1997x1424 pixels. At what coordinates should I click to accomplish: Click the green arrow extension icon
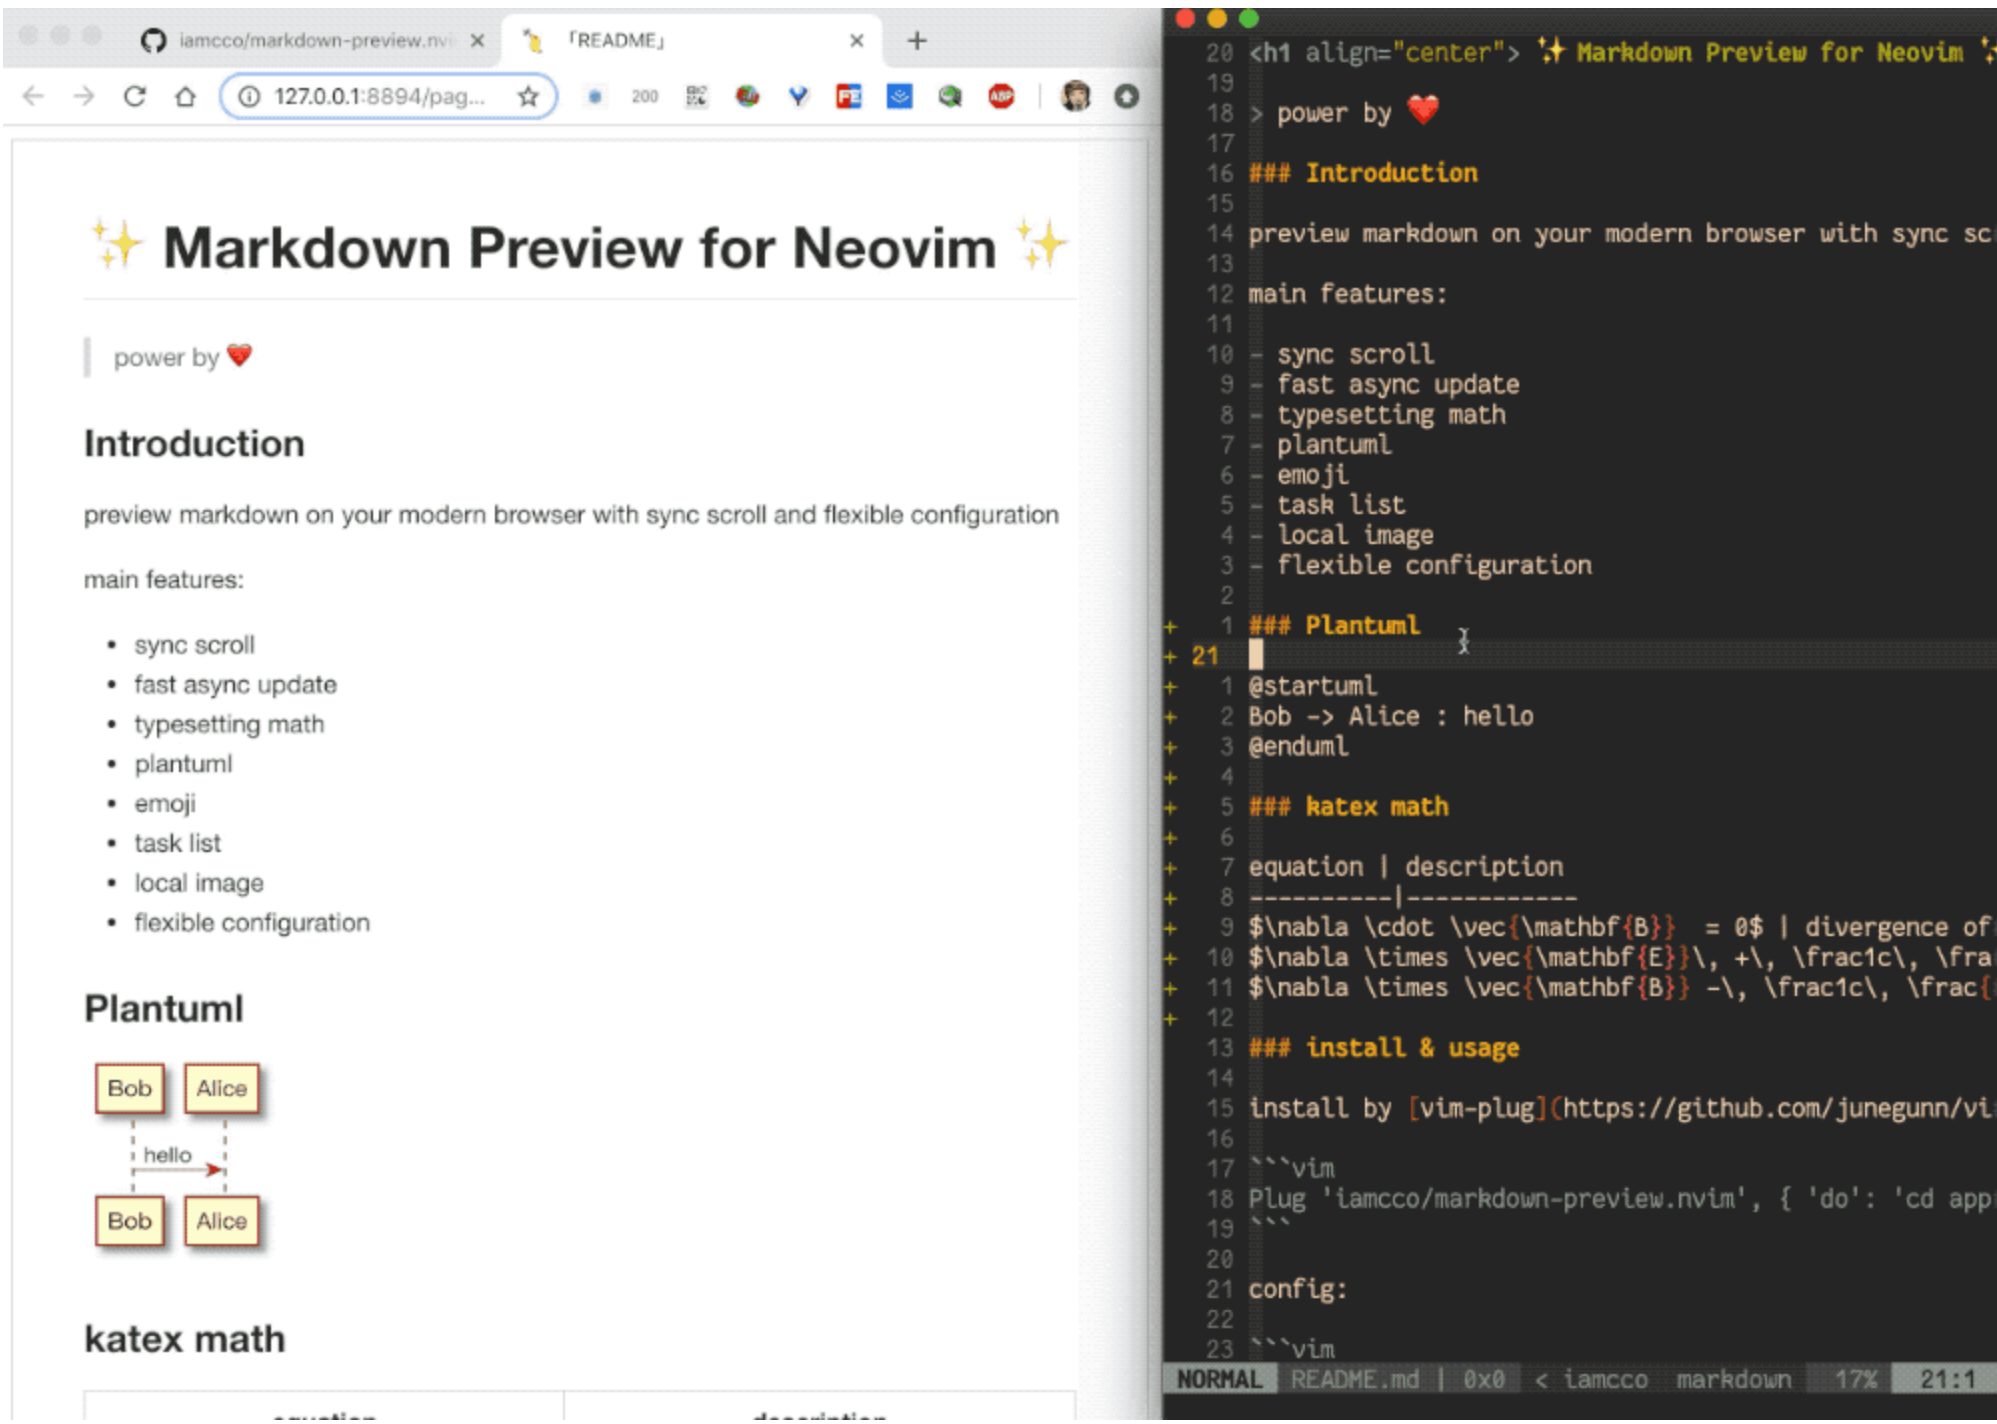[x=950, y=96]
